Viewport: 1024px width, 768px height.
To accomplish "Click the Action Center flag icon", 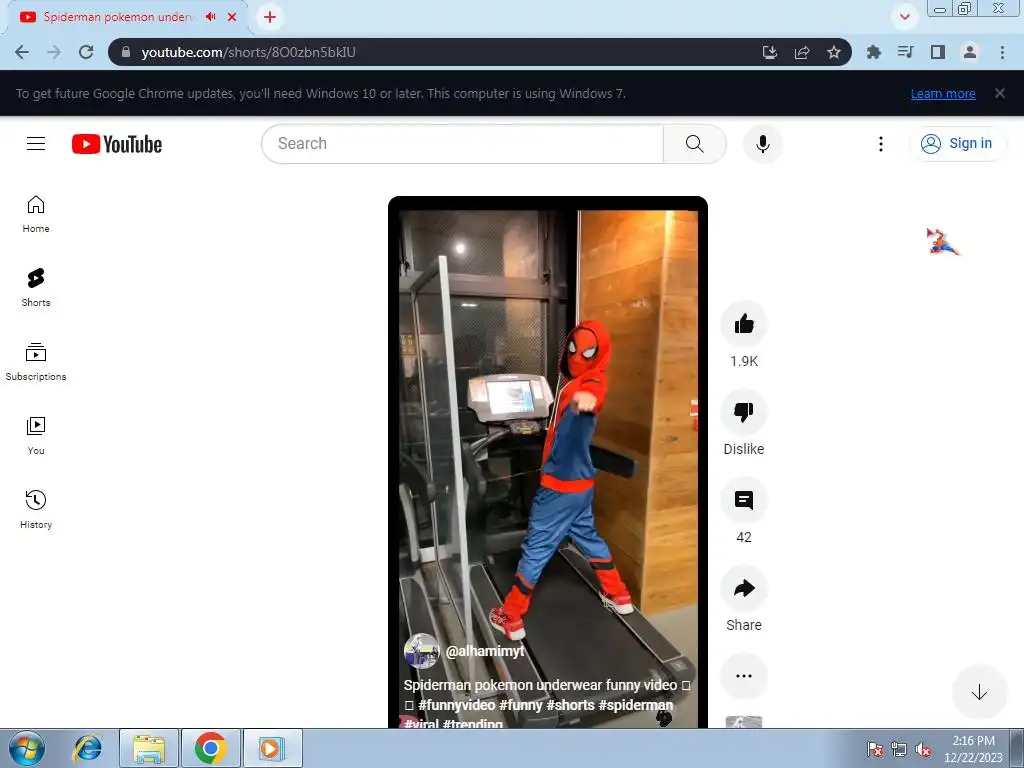I will 874,750.
